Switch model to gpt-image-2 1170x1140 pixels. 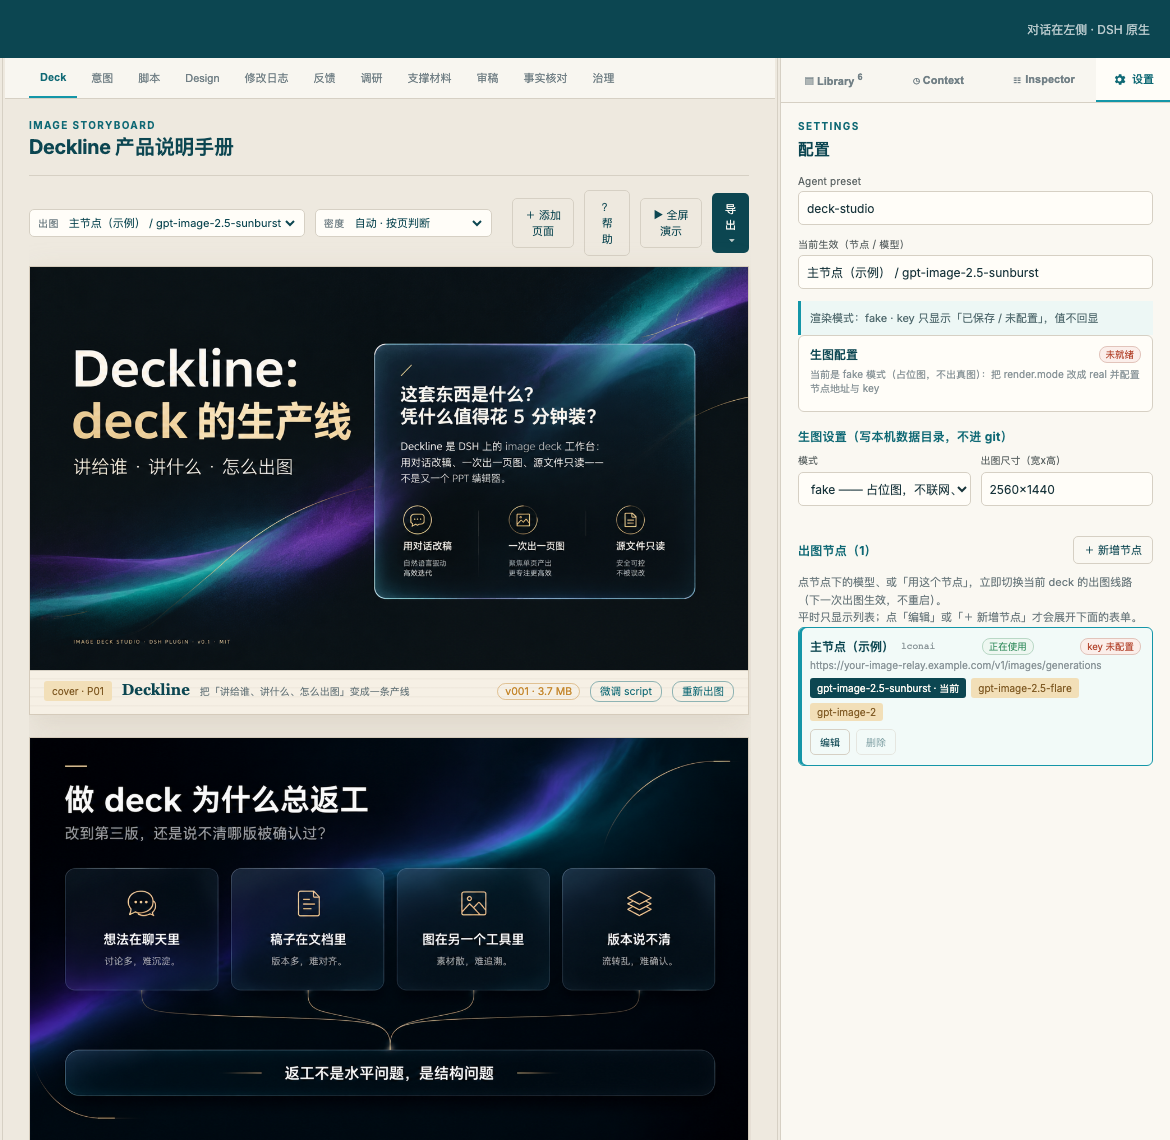coord(846,712)
